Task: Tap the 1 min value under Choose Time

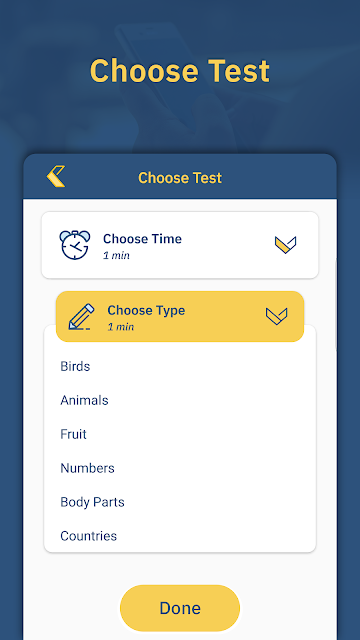Action: click(116, 256)
